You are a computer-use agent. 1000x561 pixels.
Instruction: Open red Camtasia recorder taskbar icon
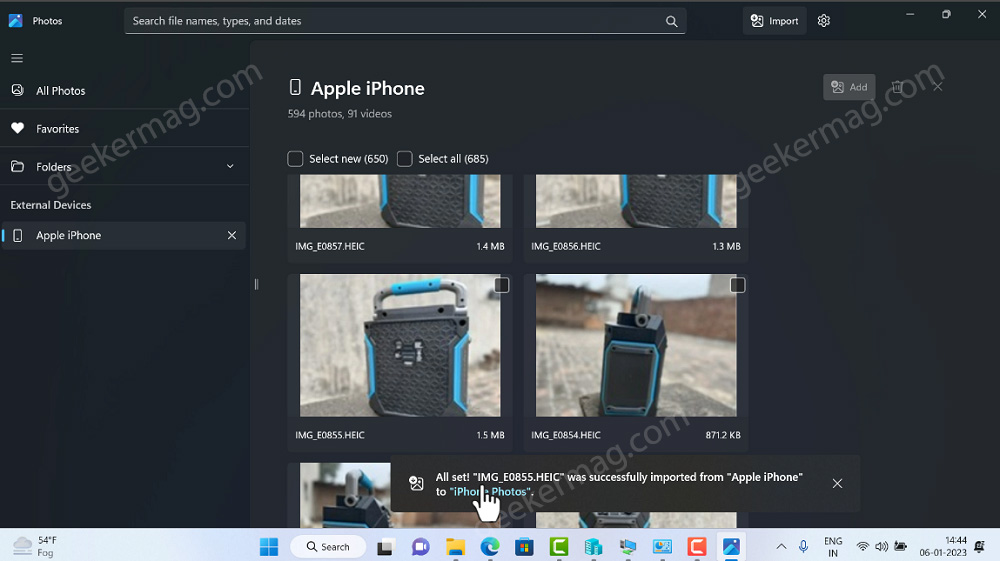(696, 546)
